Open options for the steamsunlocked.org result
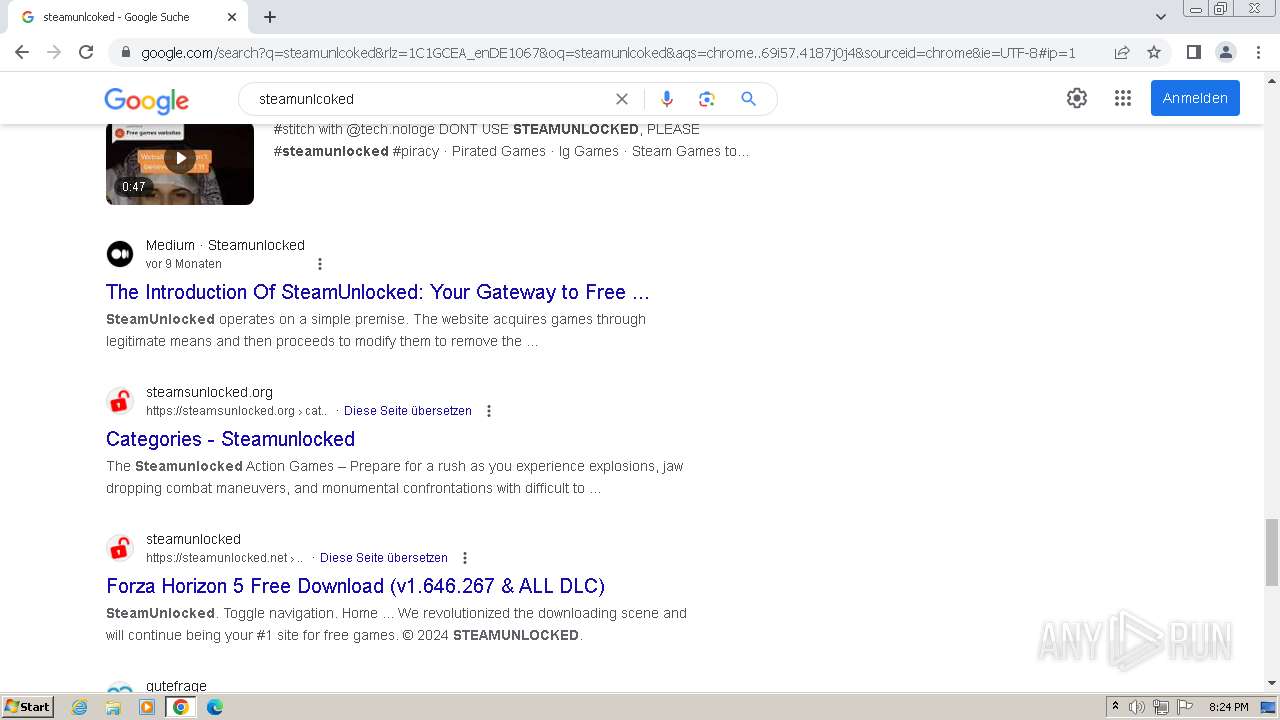This screenshot has height=720, width=1280. (489, 411)
